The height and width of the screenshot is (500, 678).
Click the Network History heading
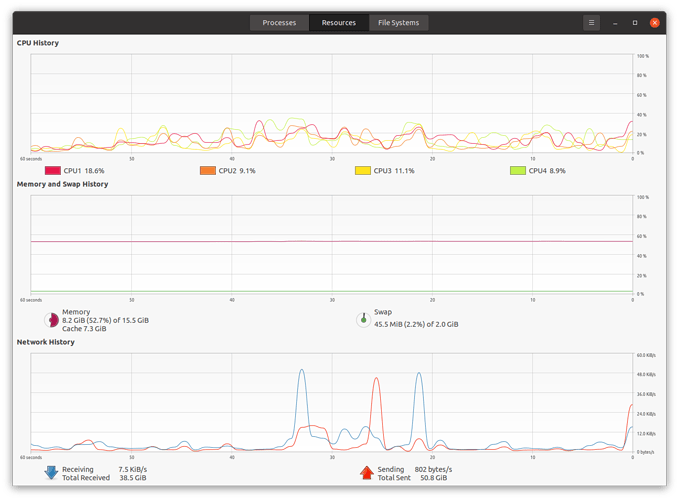tap(45, 342)
